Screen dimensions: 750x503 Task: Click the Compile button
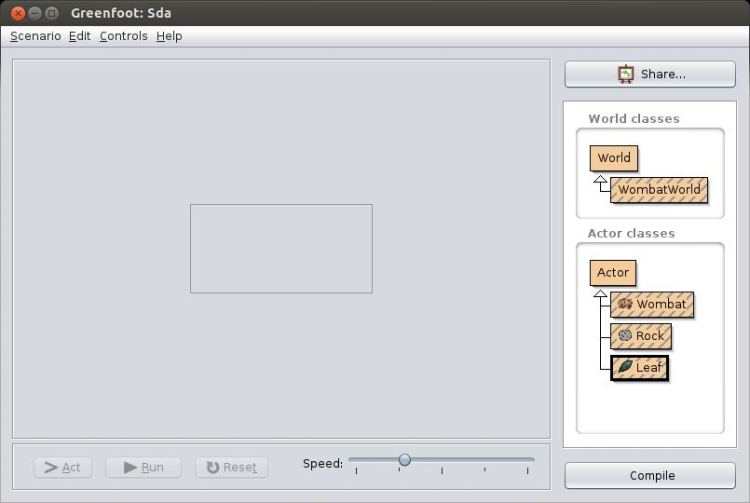pos(650,476)
